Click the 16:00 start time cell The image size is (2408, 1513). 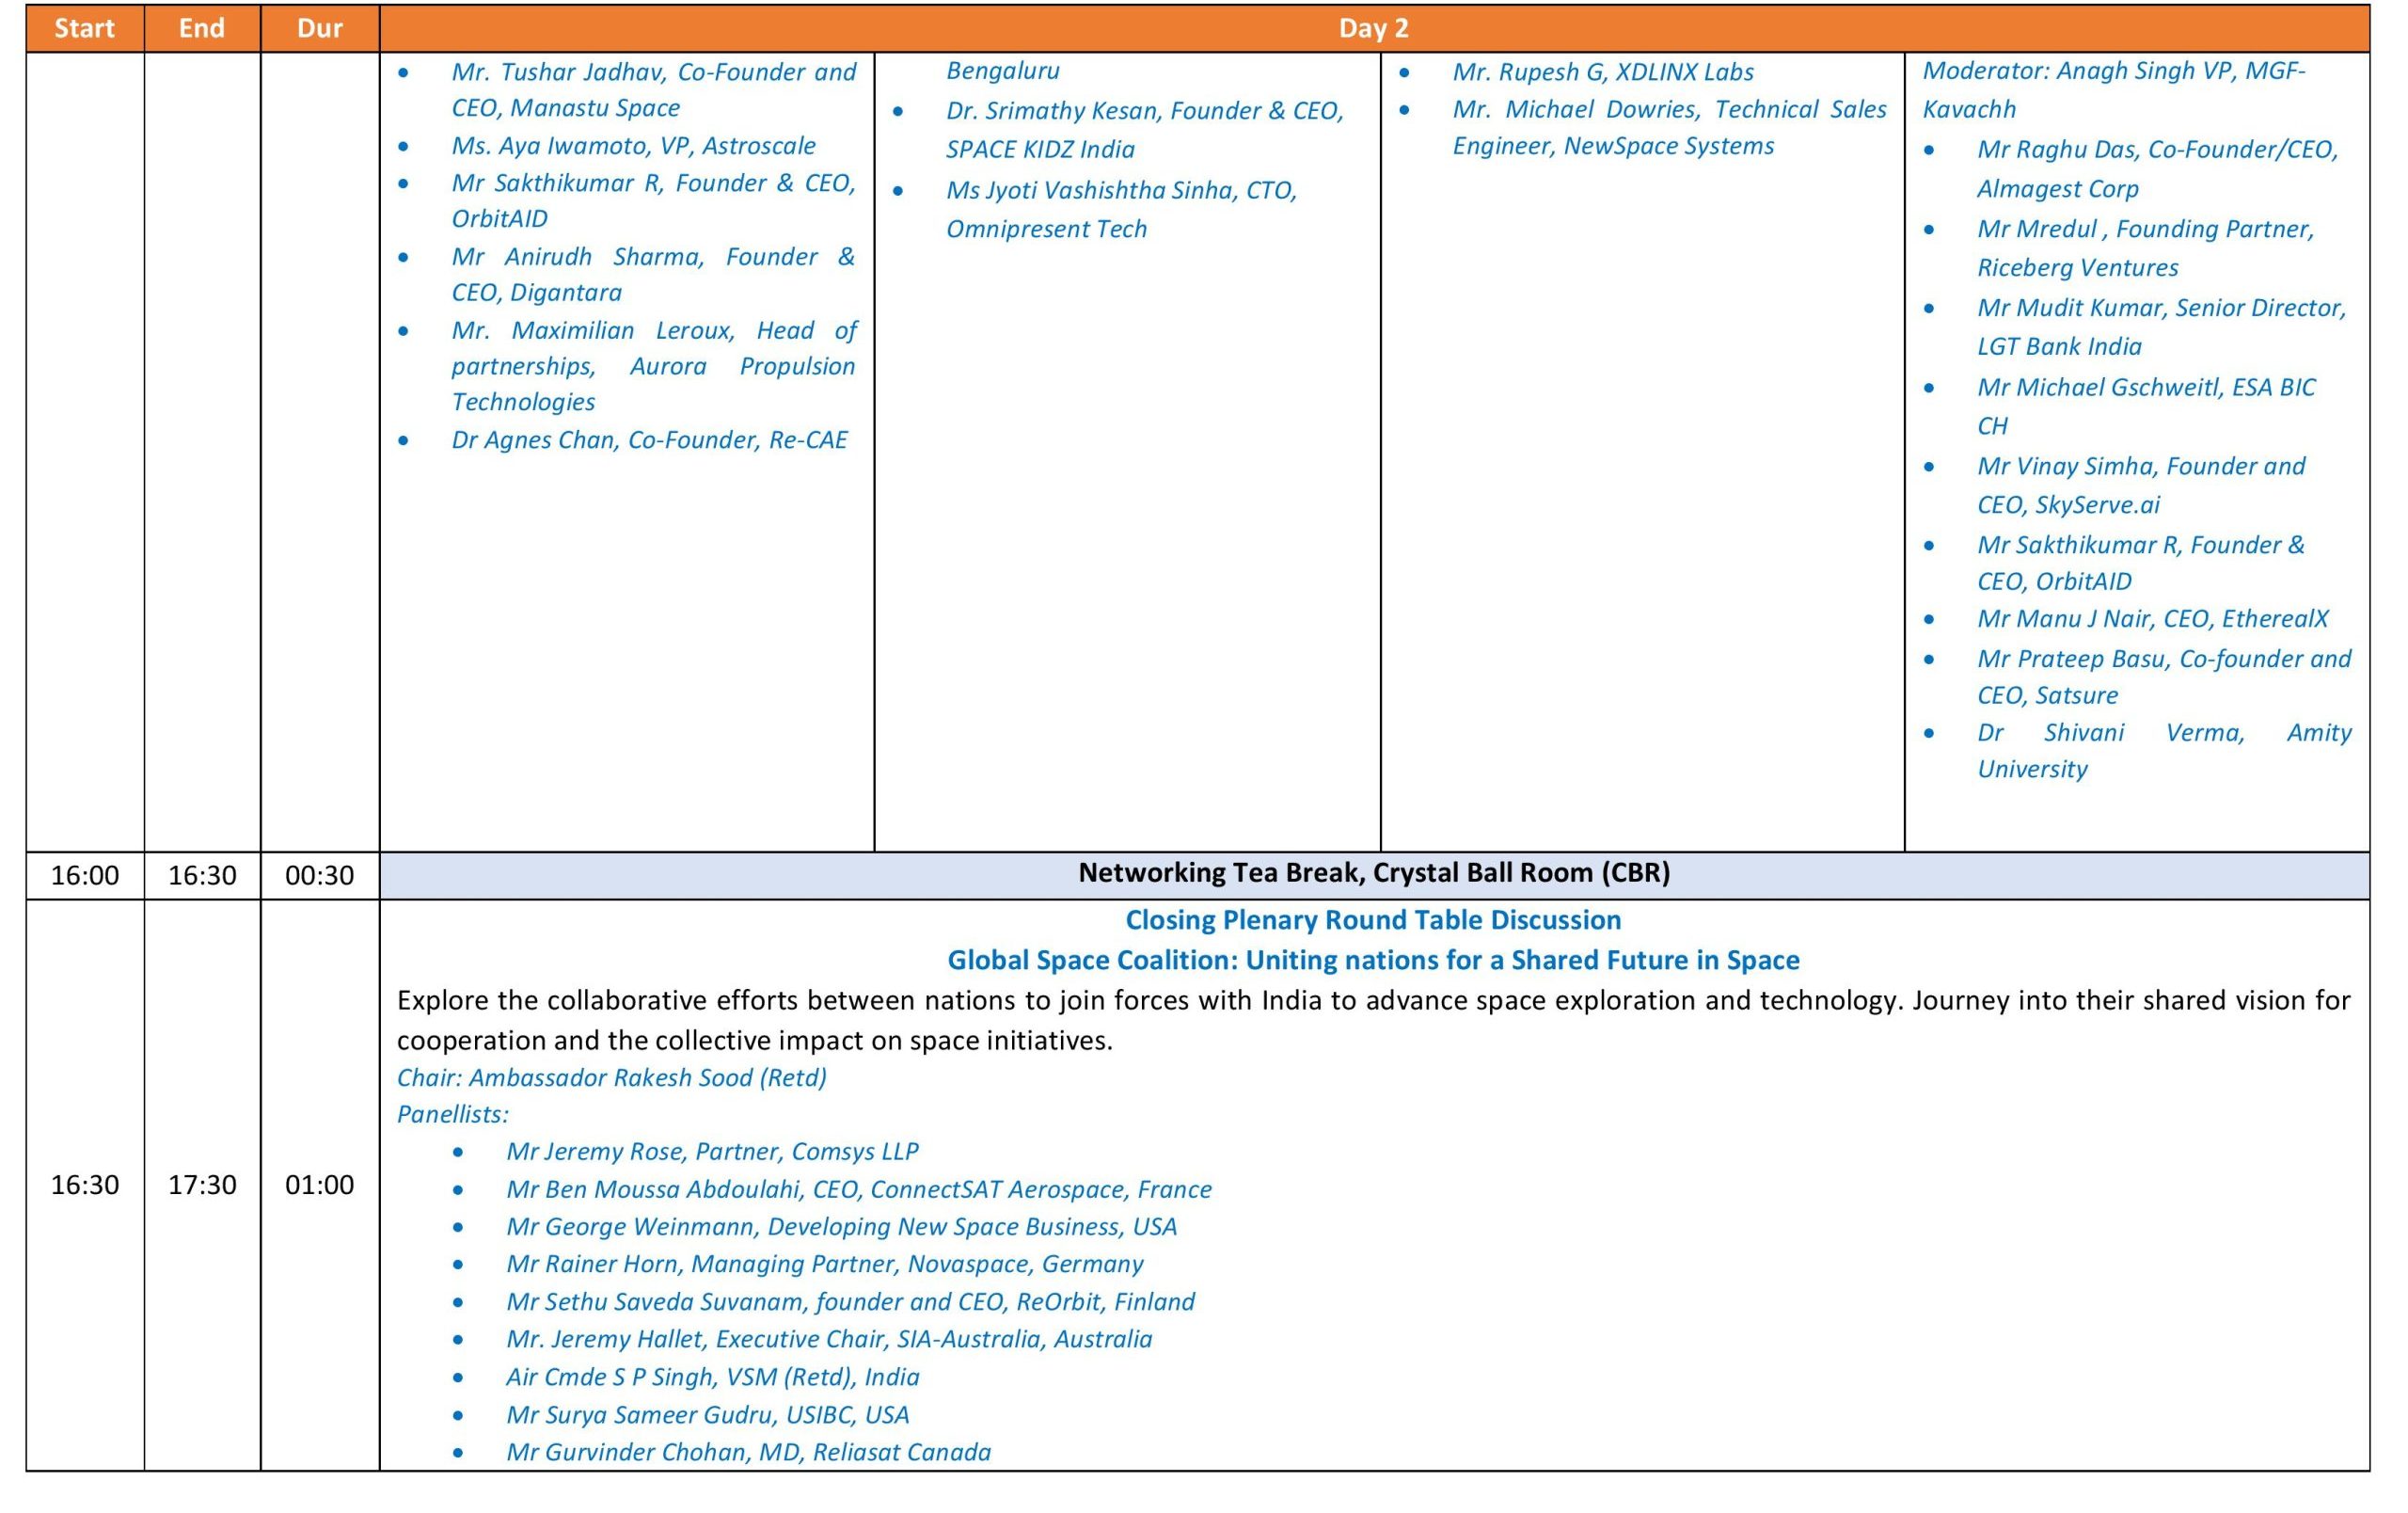84,876
